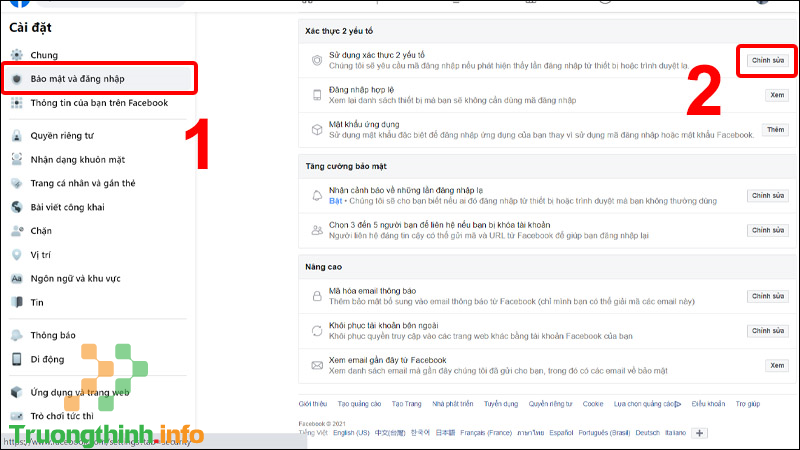The height and width of the screenshot is (450, 800).
Task: Click Chỉnh sửa for login alerts
Action: pyautogui.click(x=767, y=195)
